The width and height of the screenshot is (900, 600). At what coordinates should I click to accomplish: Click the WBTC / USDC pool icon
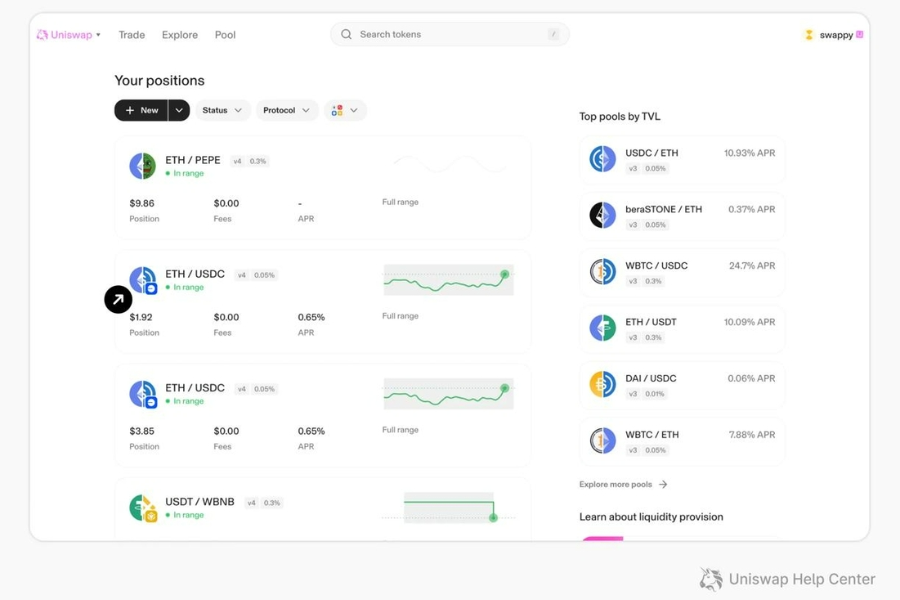[x=603, y=272]
